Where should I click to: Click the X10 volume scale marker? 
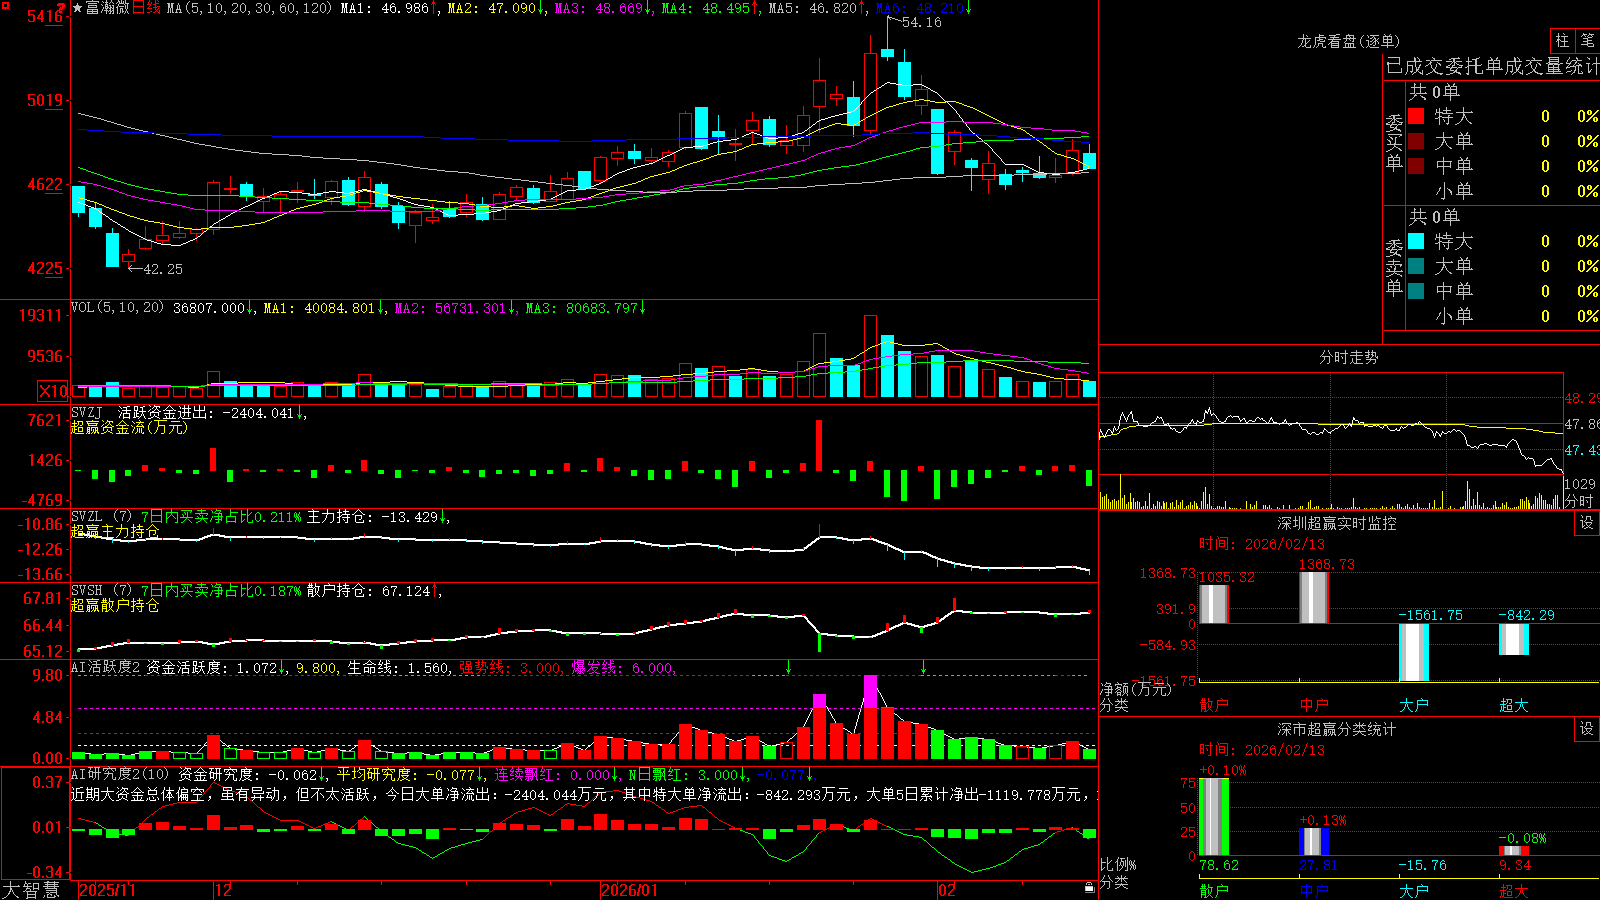pos(53,391)
